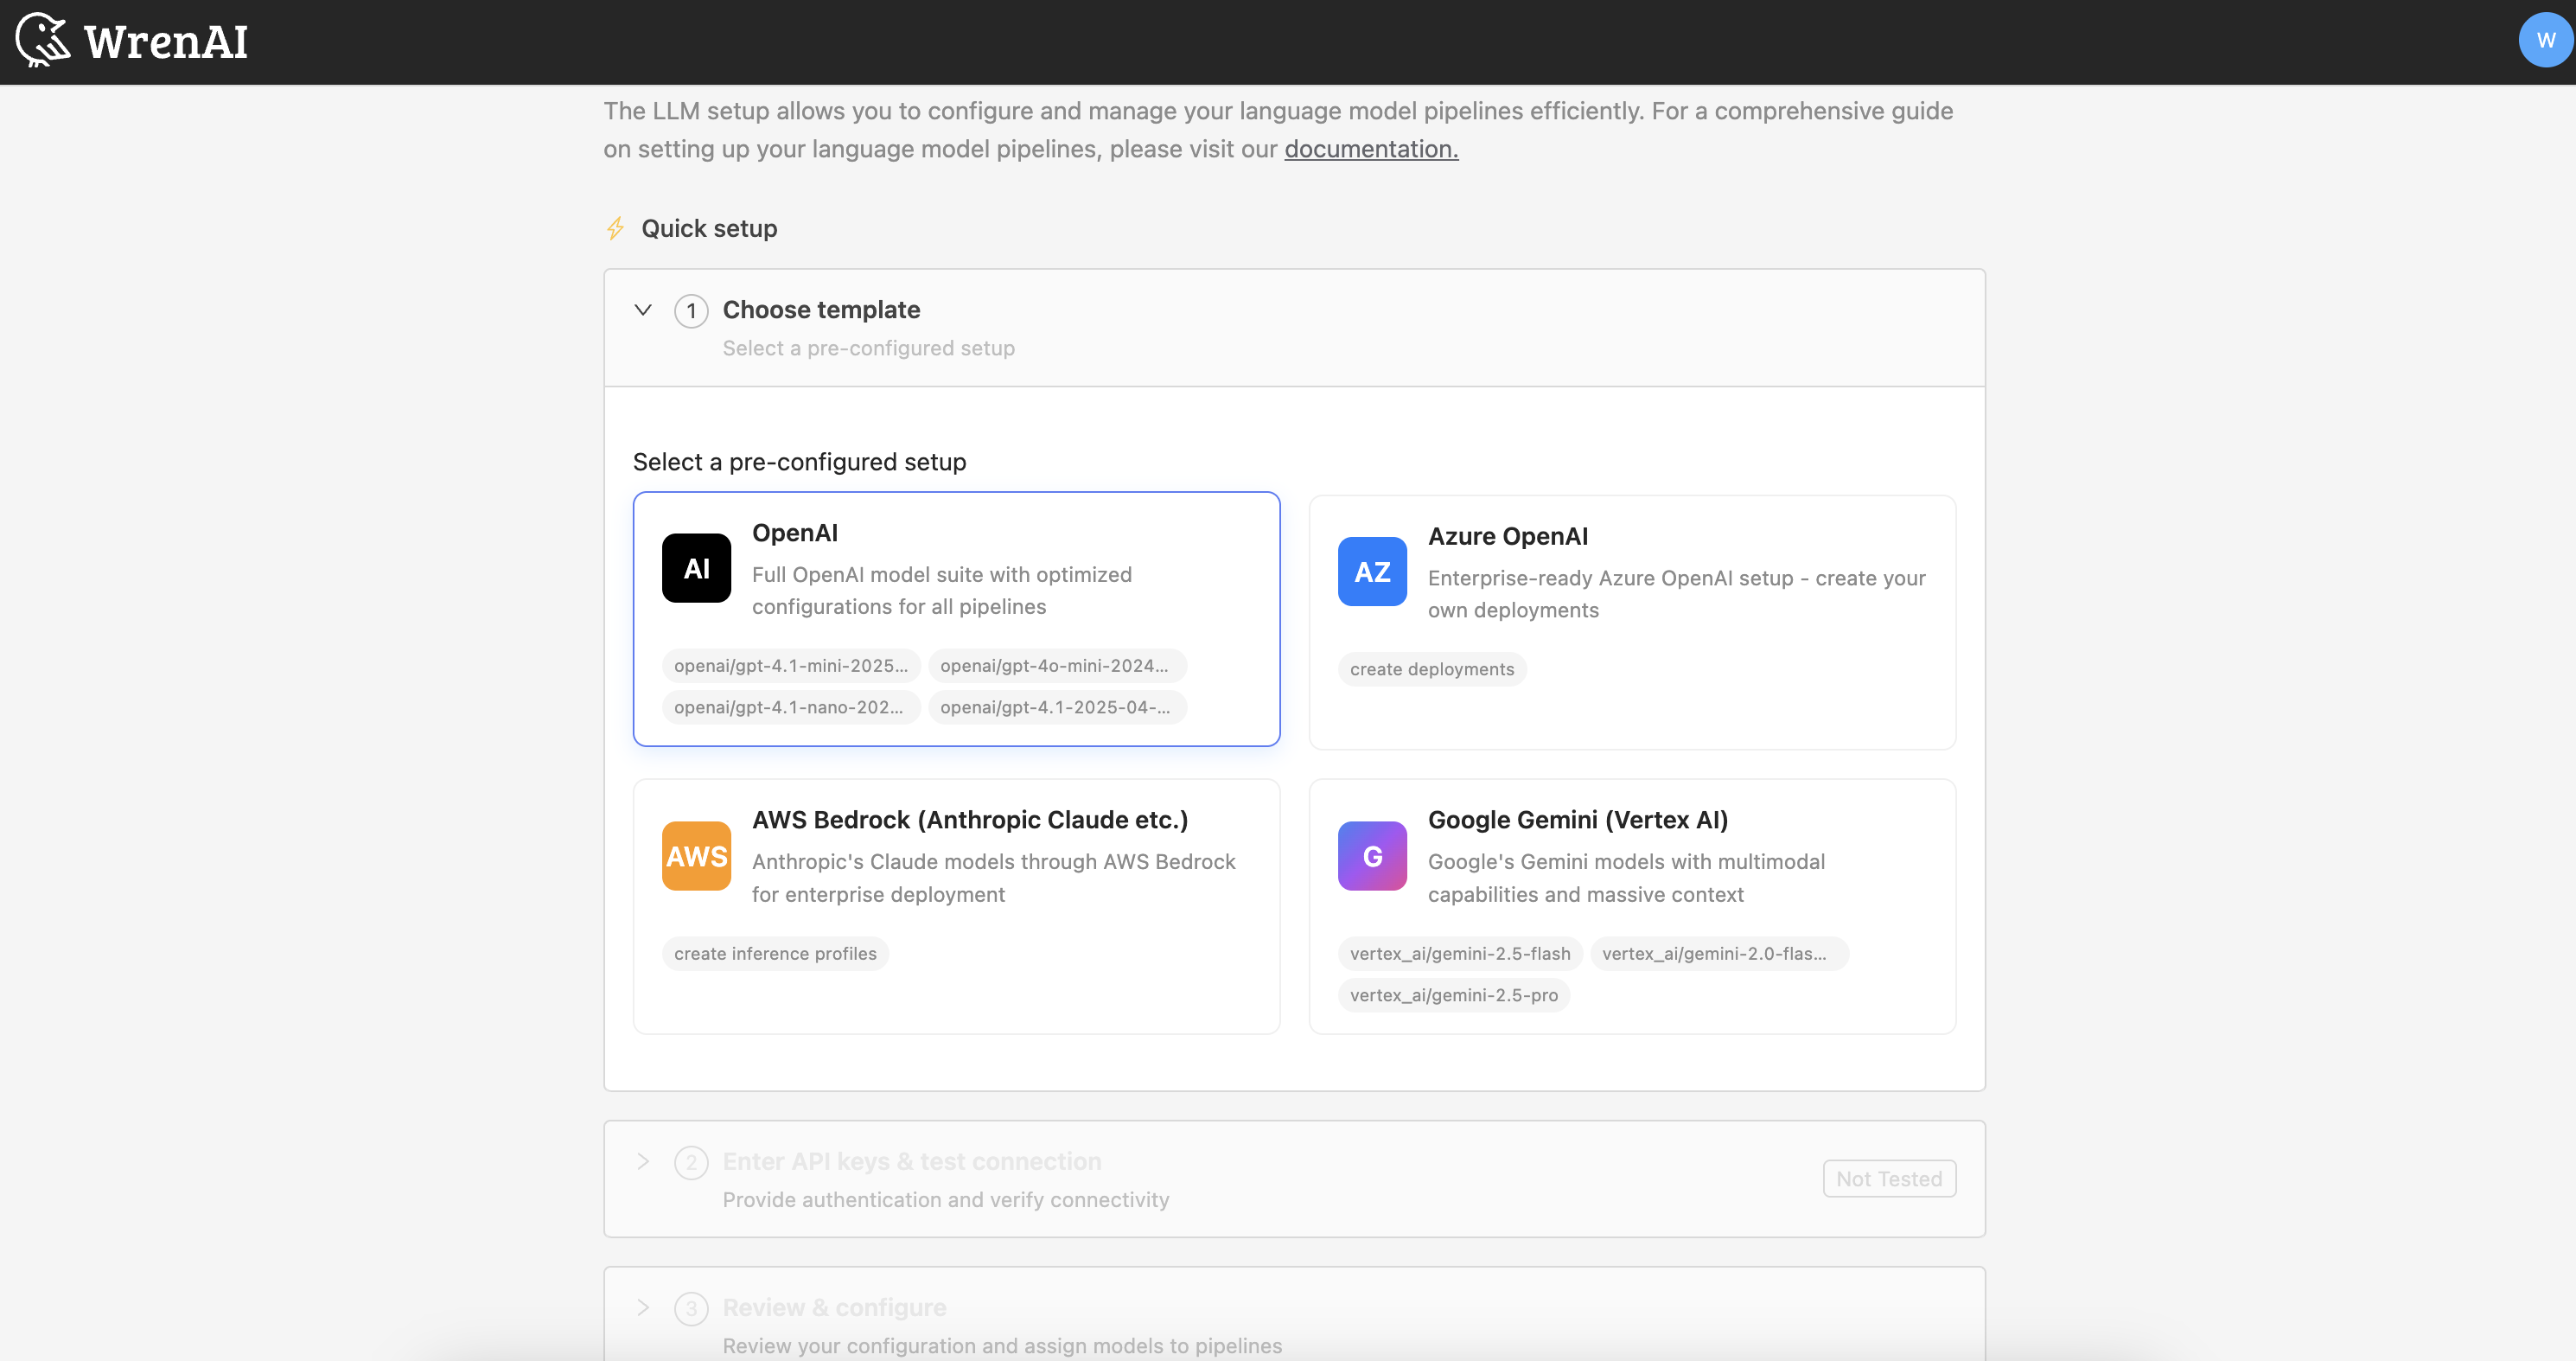This screenshot has height=1361, width=2576.
Task: Collapse the Choose template section
Action: click(x=643, y=310)
